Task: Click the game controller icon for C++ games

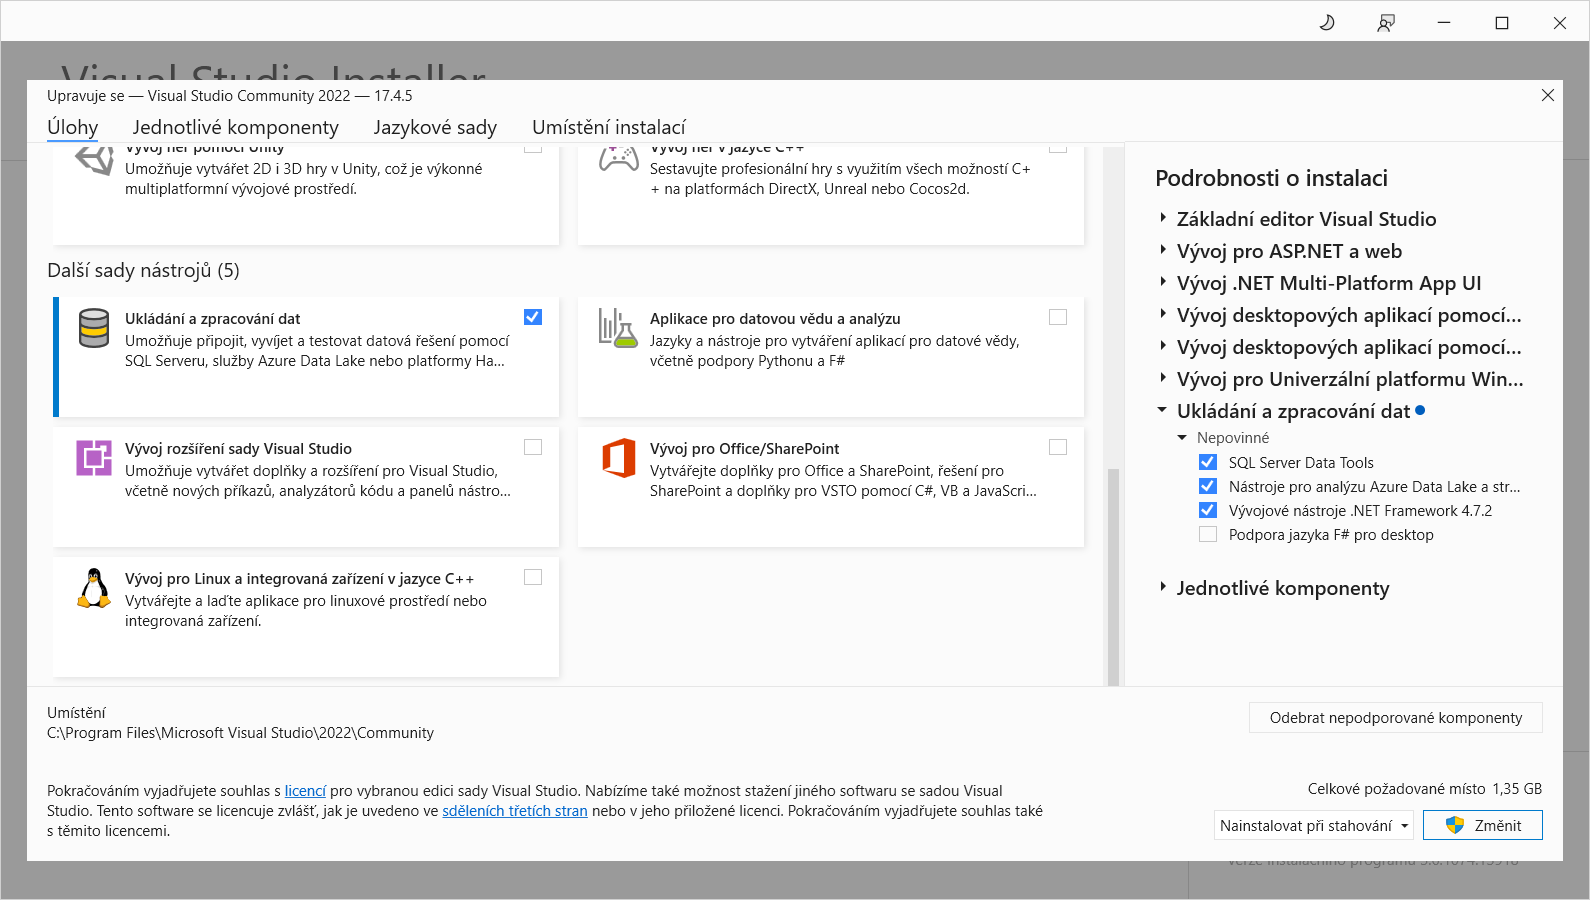Action: point(618,159)
